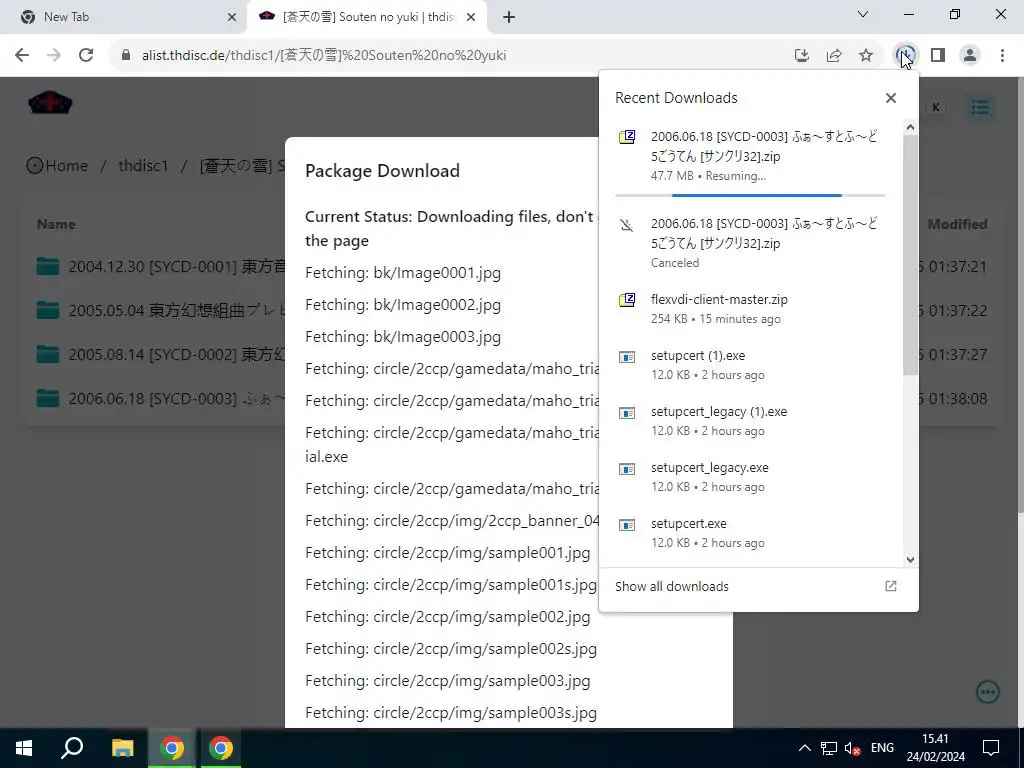Click the muted volume tray icon
Screen dimensions: 1024x768
click(852, 748)
